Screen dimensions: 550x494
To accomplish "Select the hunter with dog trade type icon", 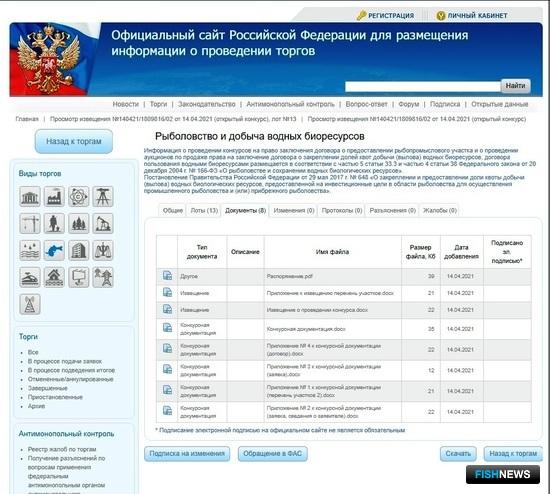I will [x=54, y=223].
